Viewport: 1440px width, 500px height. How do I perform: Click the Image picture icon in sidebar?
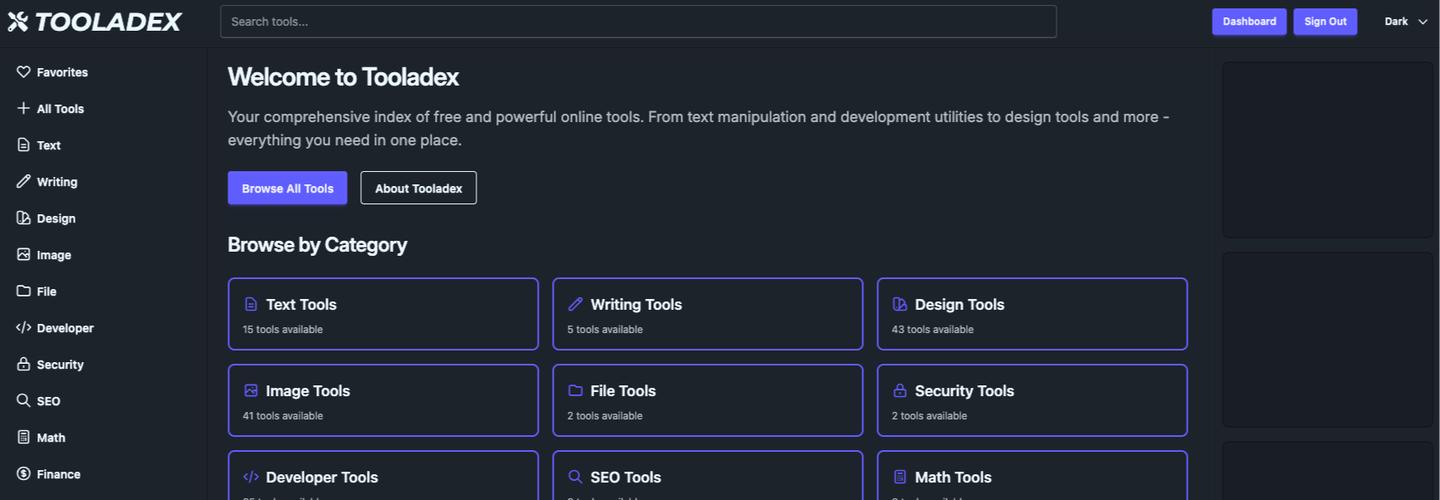coord(24,254)
